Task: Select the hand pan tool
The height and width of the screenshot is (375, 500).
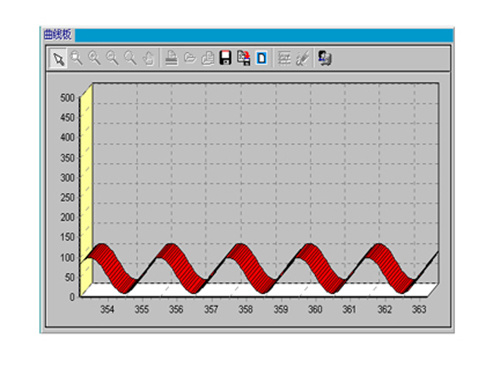Action: 148,59
